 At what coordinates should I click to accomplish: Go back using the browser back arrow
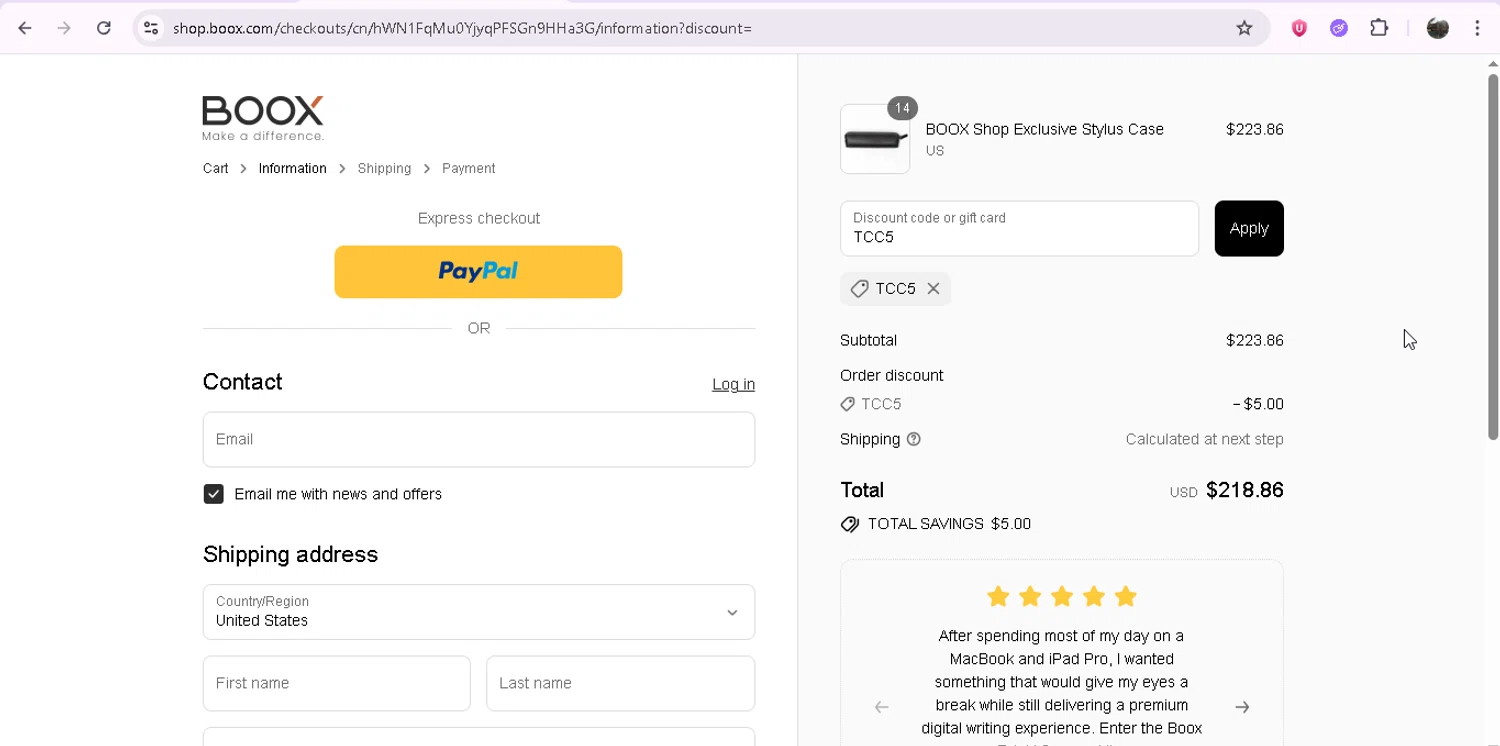point(25,28)
